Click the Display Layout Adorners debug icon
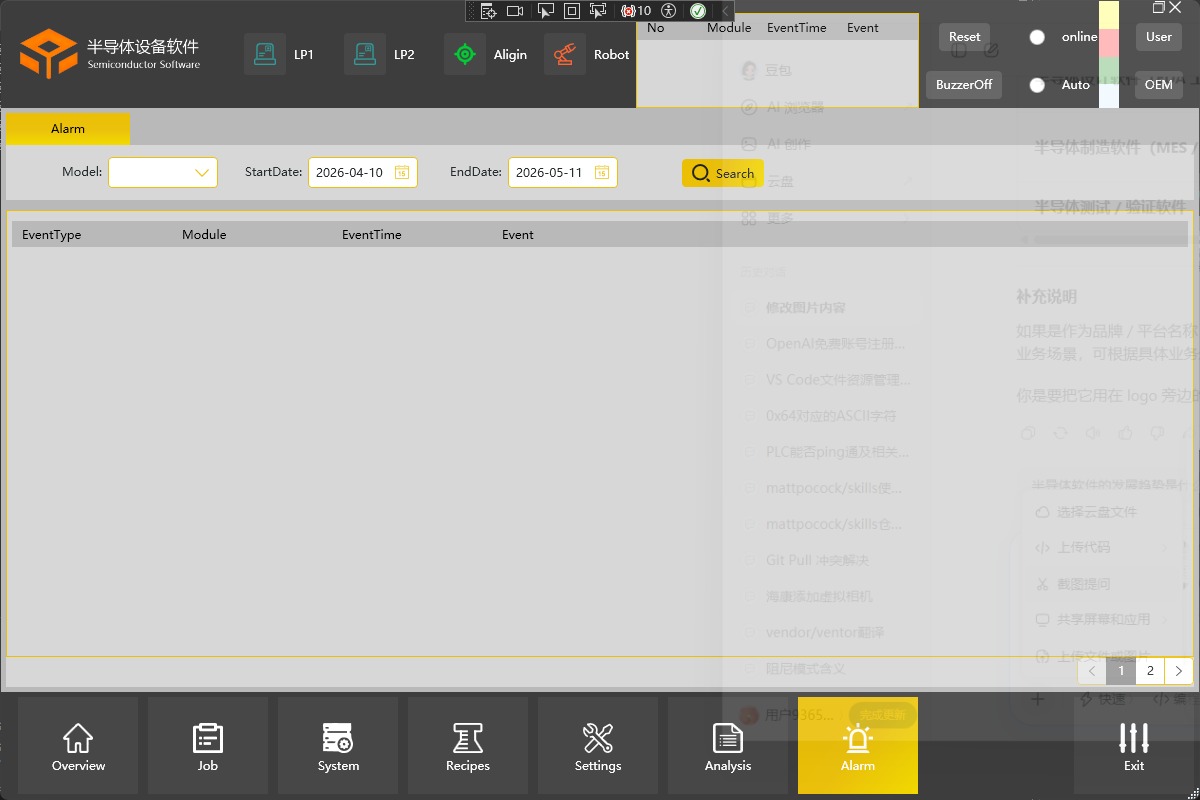The width and height of the screenshot is (1200, 800). click(x=572, y=11)
